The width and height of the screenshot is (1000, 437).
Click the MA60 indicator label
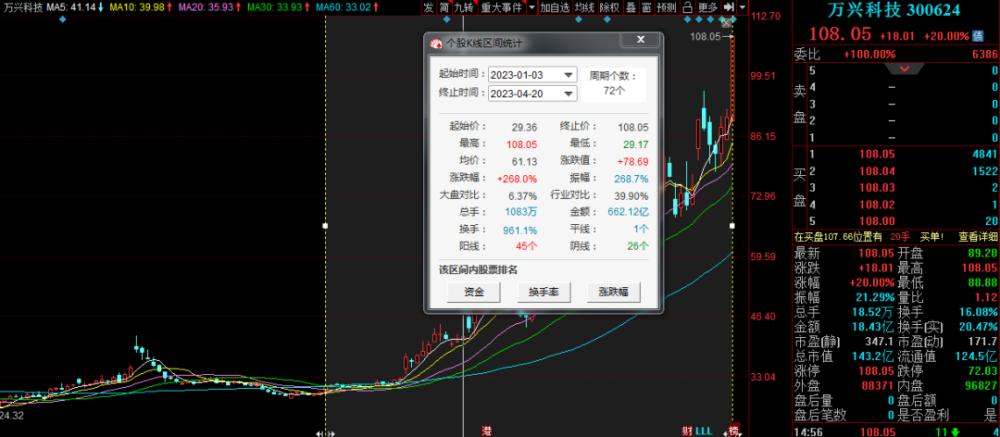coord(346,7)
